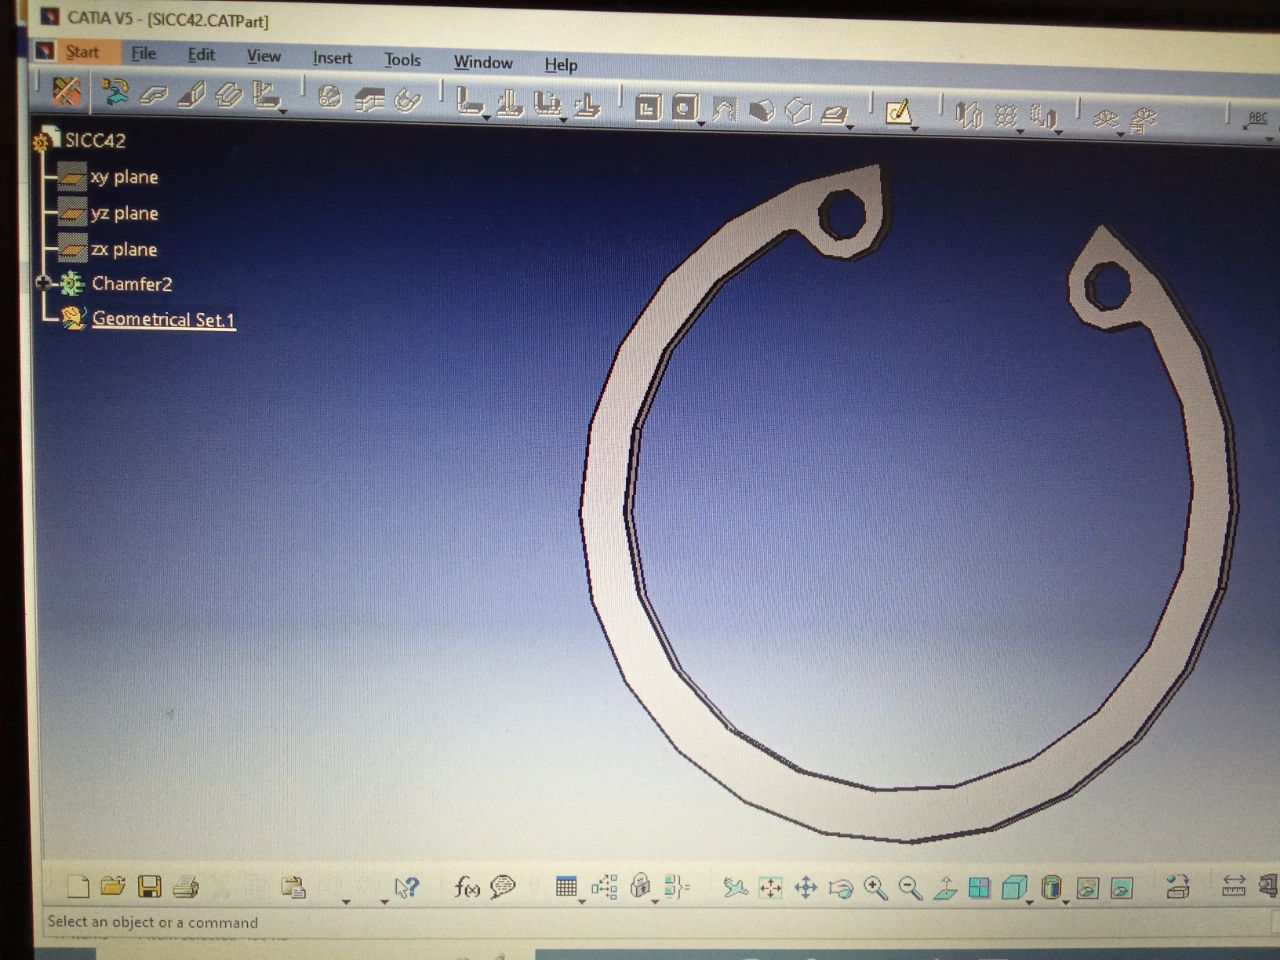Open the Isometric View dropdown arrow

coord(1030,902)
